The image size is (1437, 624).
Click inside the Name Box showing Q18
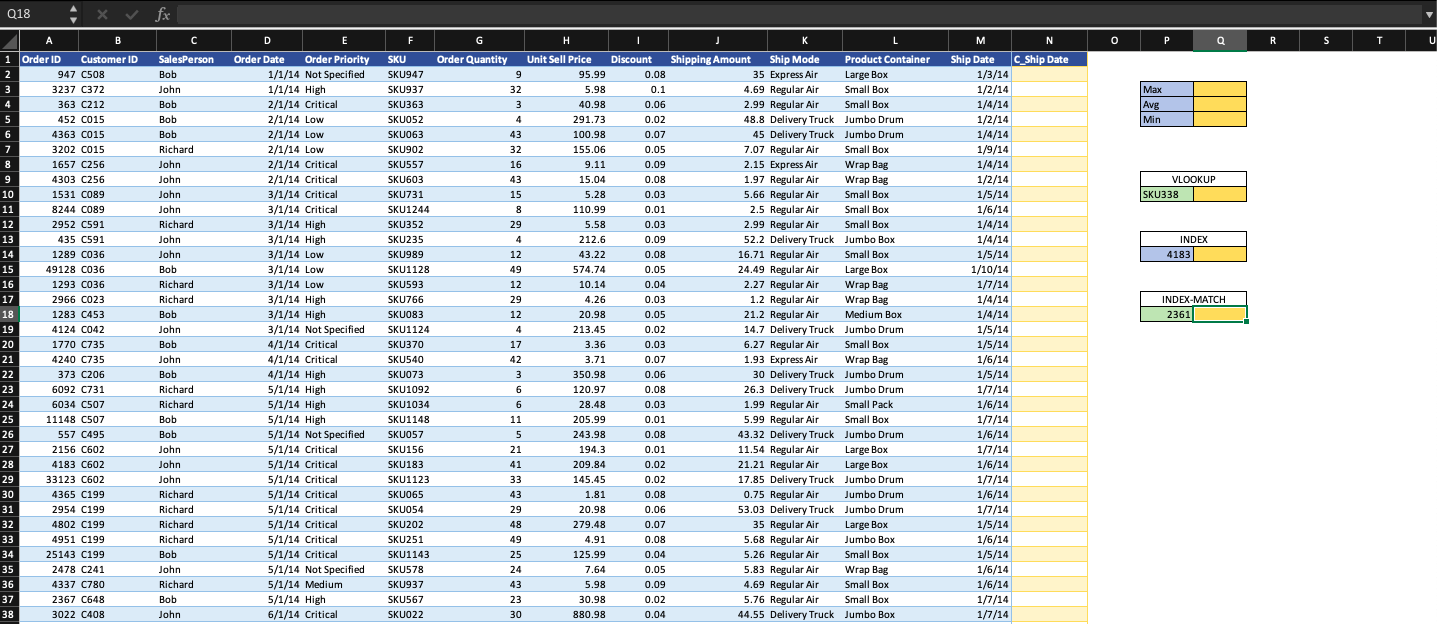click(30, 14)
